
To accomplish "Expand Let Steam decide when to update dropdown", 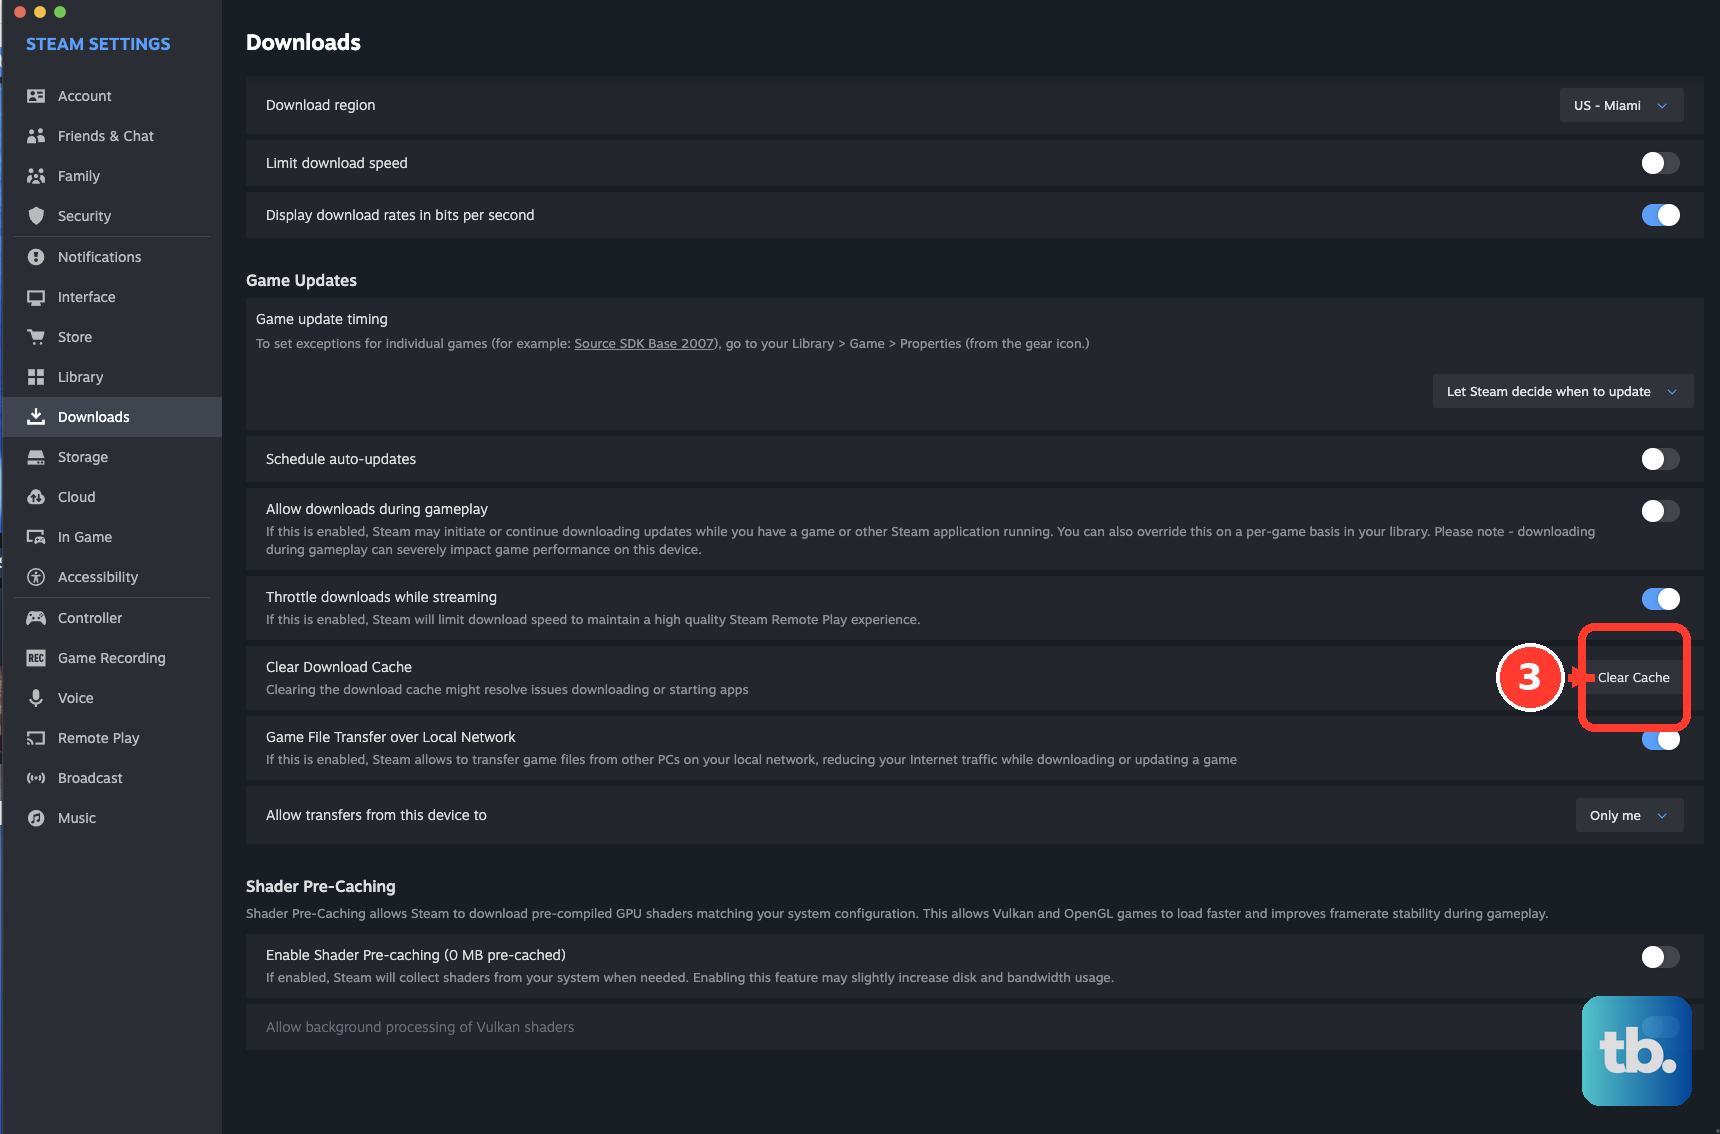I will point(1562,391).
